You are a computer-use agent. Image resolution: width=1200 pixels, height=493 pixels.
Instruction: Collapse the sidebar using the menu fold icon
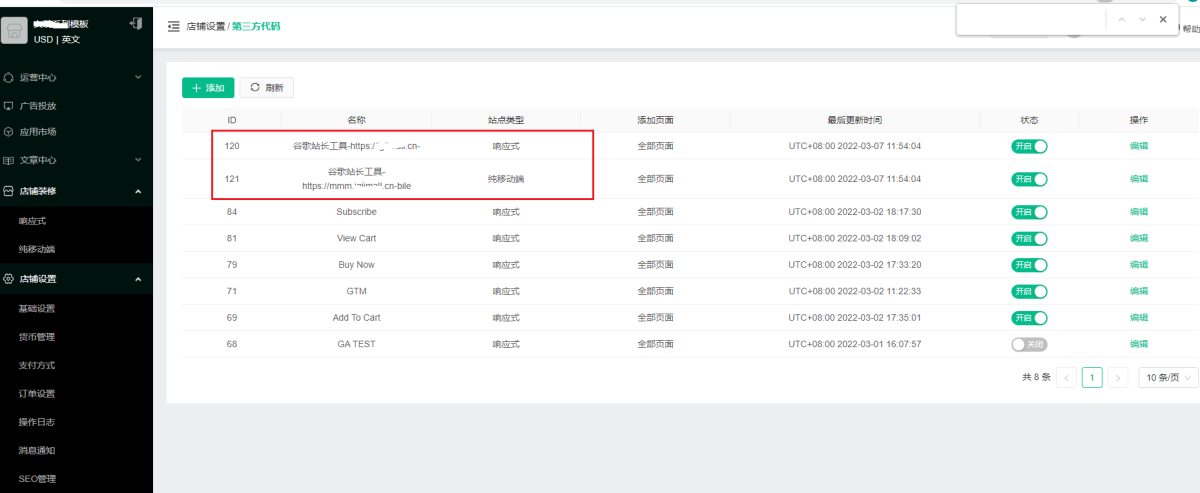coord(174,26)
